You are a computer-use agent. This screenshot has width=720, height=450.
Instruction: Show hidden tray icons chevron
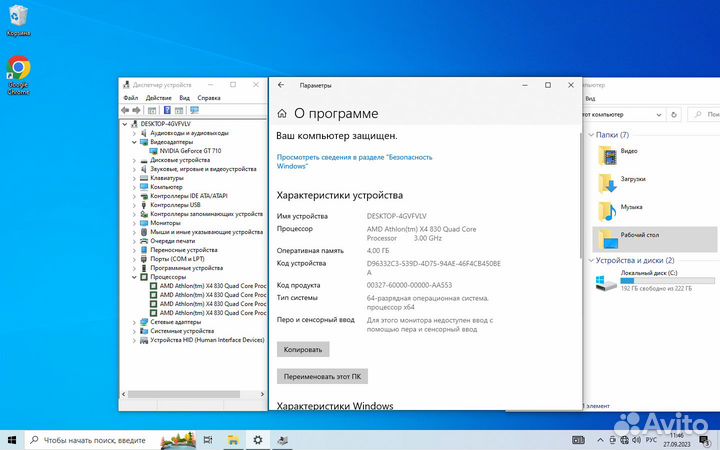(x=600, y=440)
